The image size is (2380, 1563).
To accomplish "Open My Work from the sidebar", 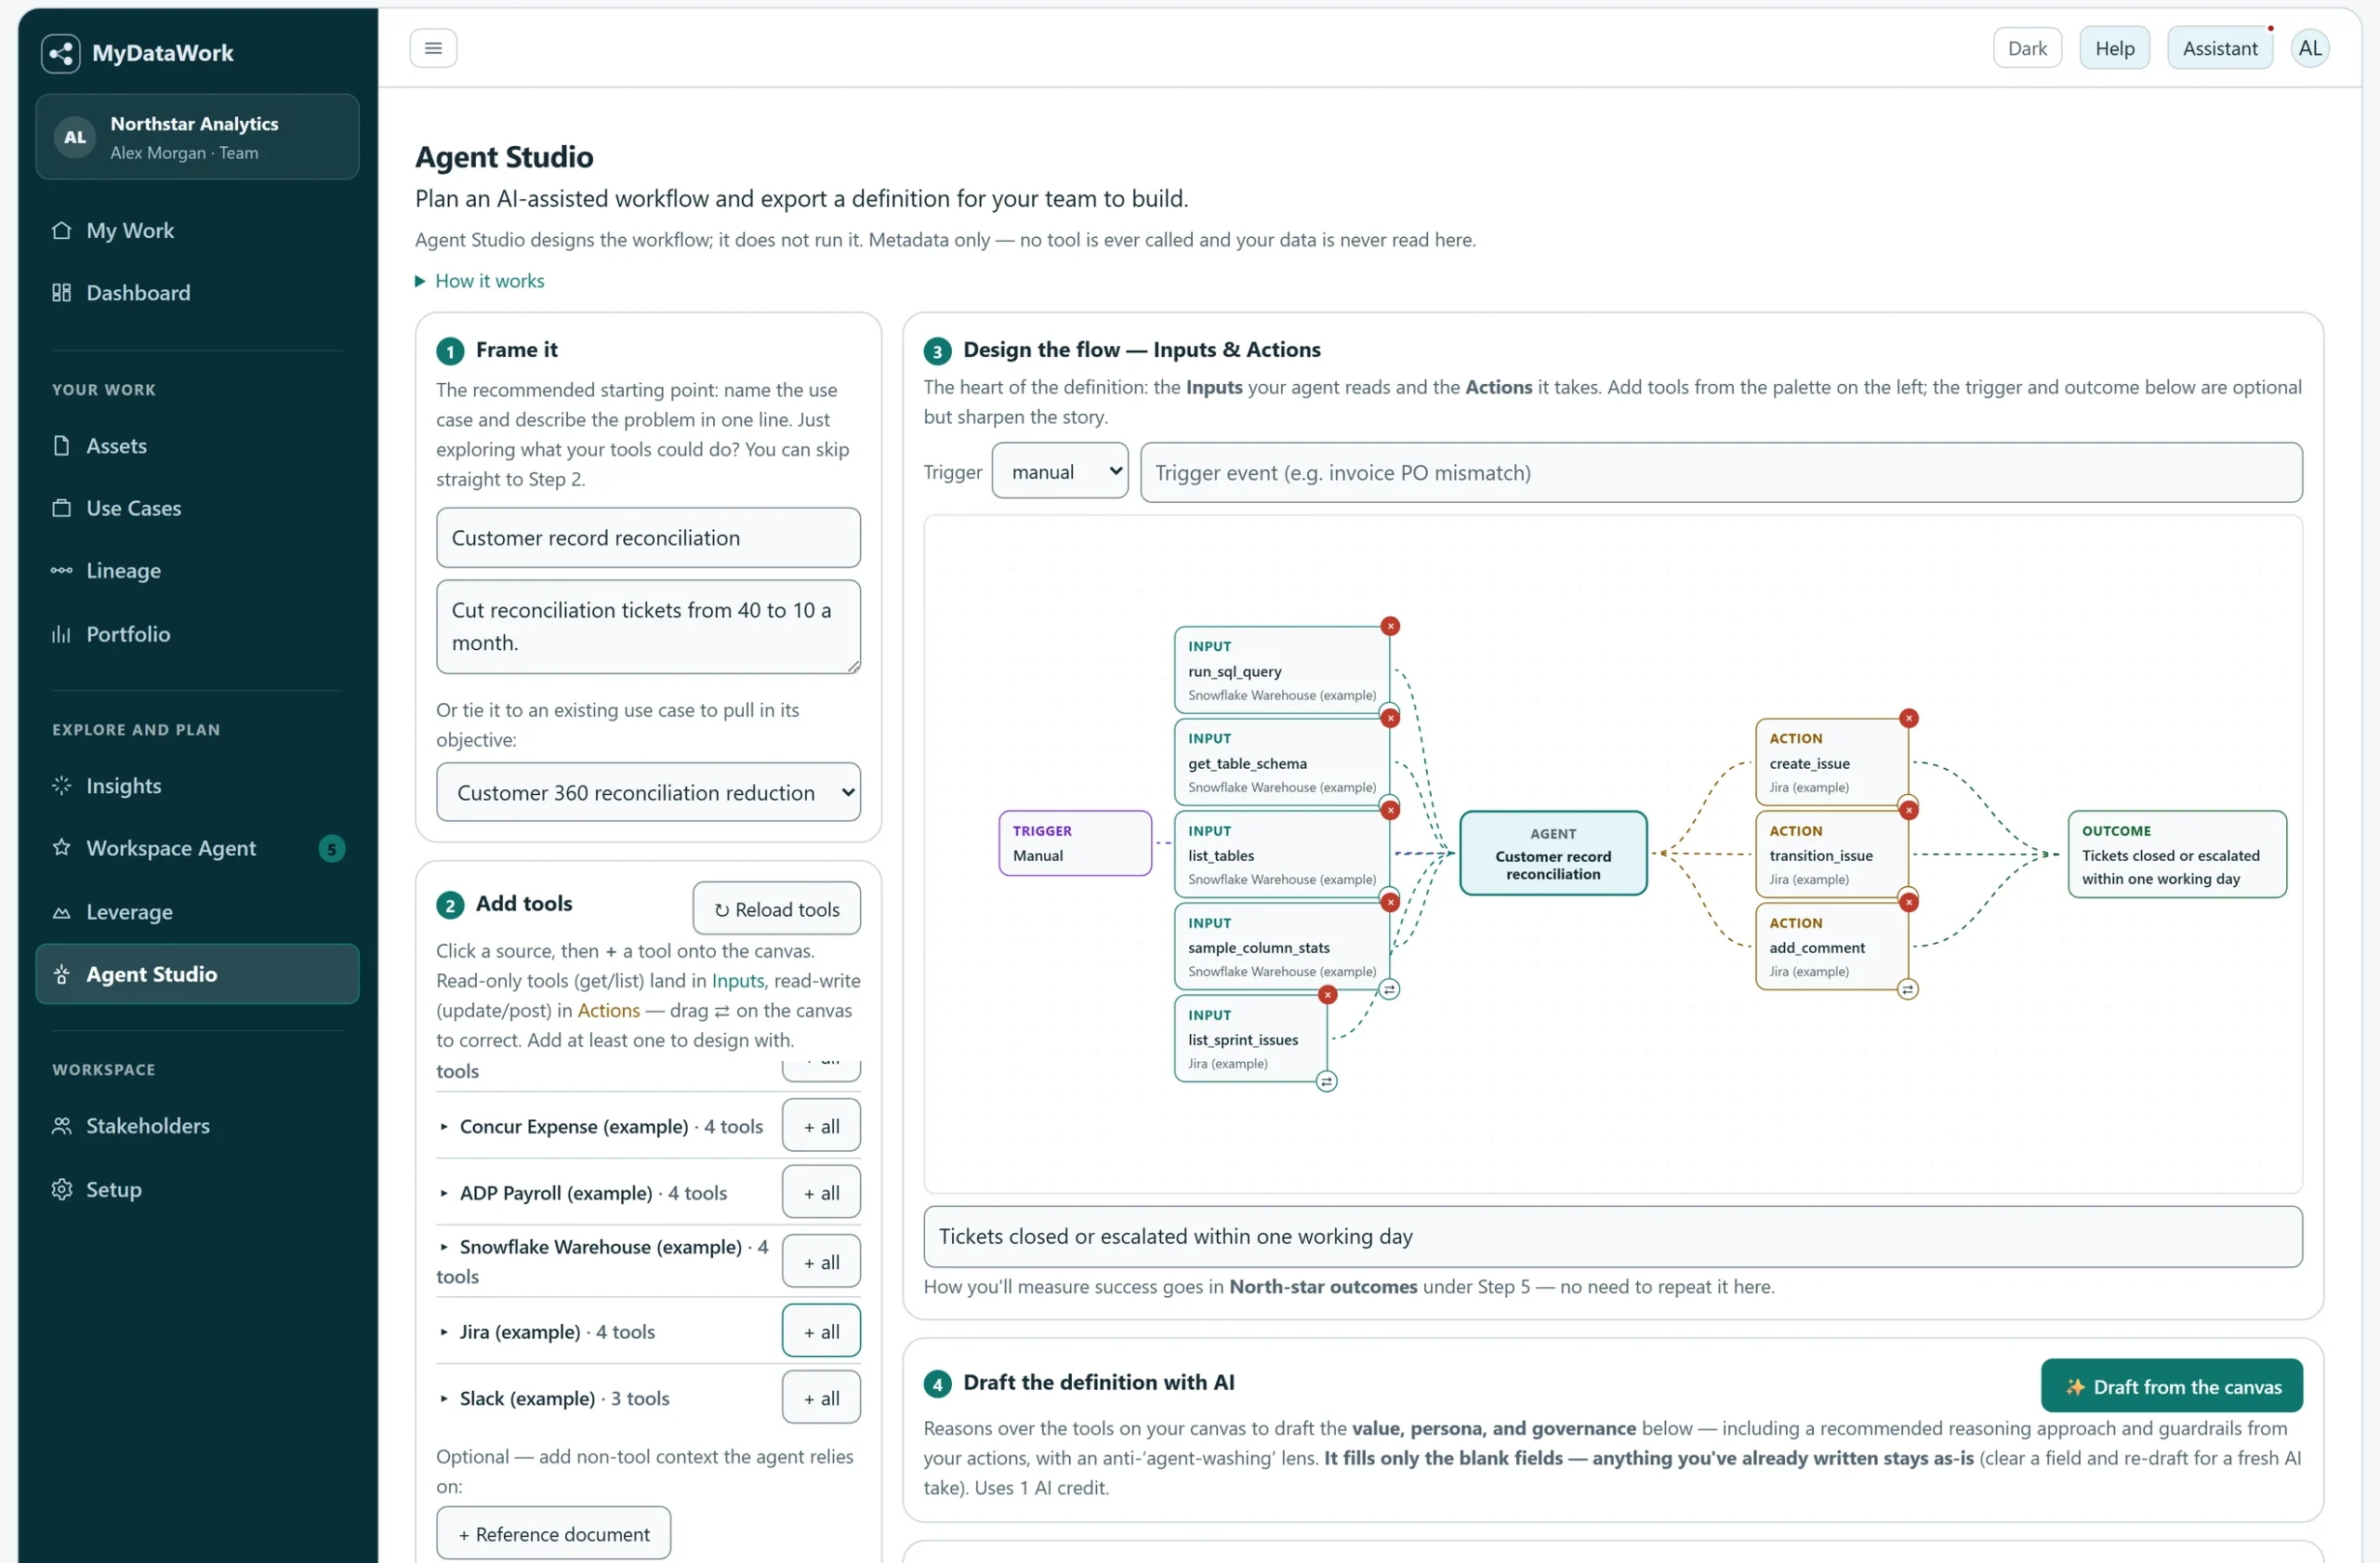I will tap(198, 230).
